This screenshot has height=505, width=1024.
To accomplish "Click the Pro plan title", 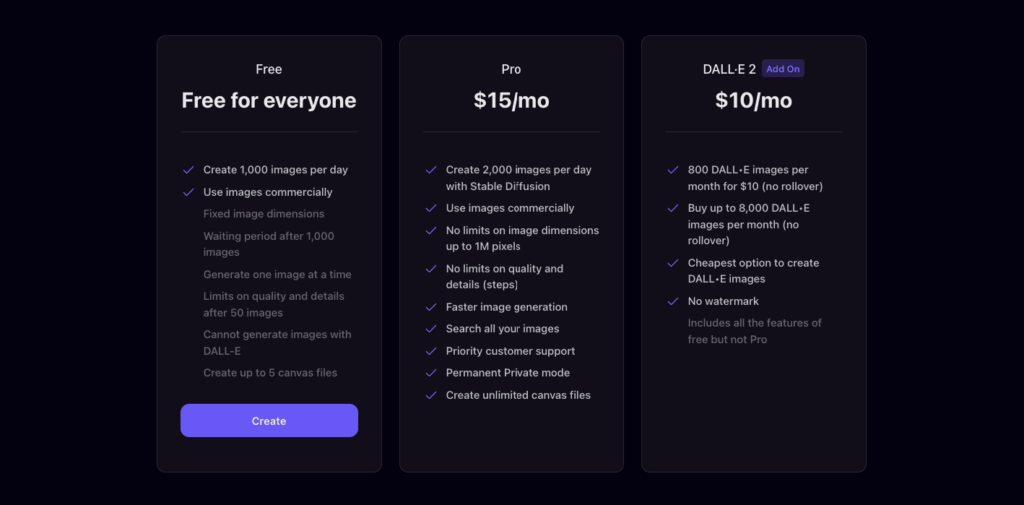I will coord(511,69).
